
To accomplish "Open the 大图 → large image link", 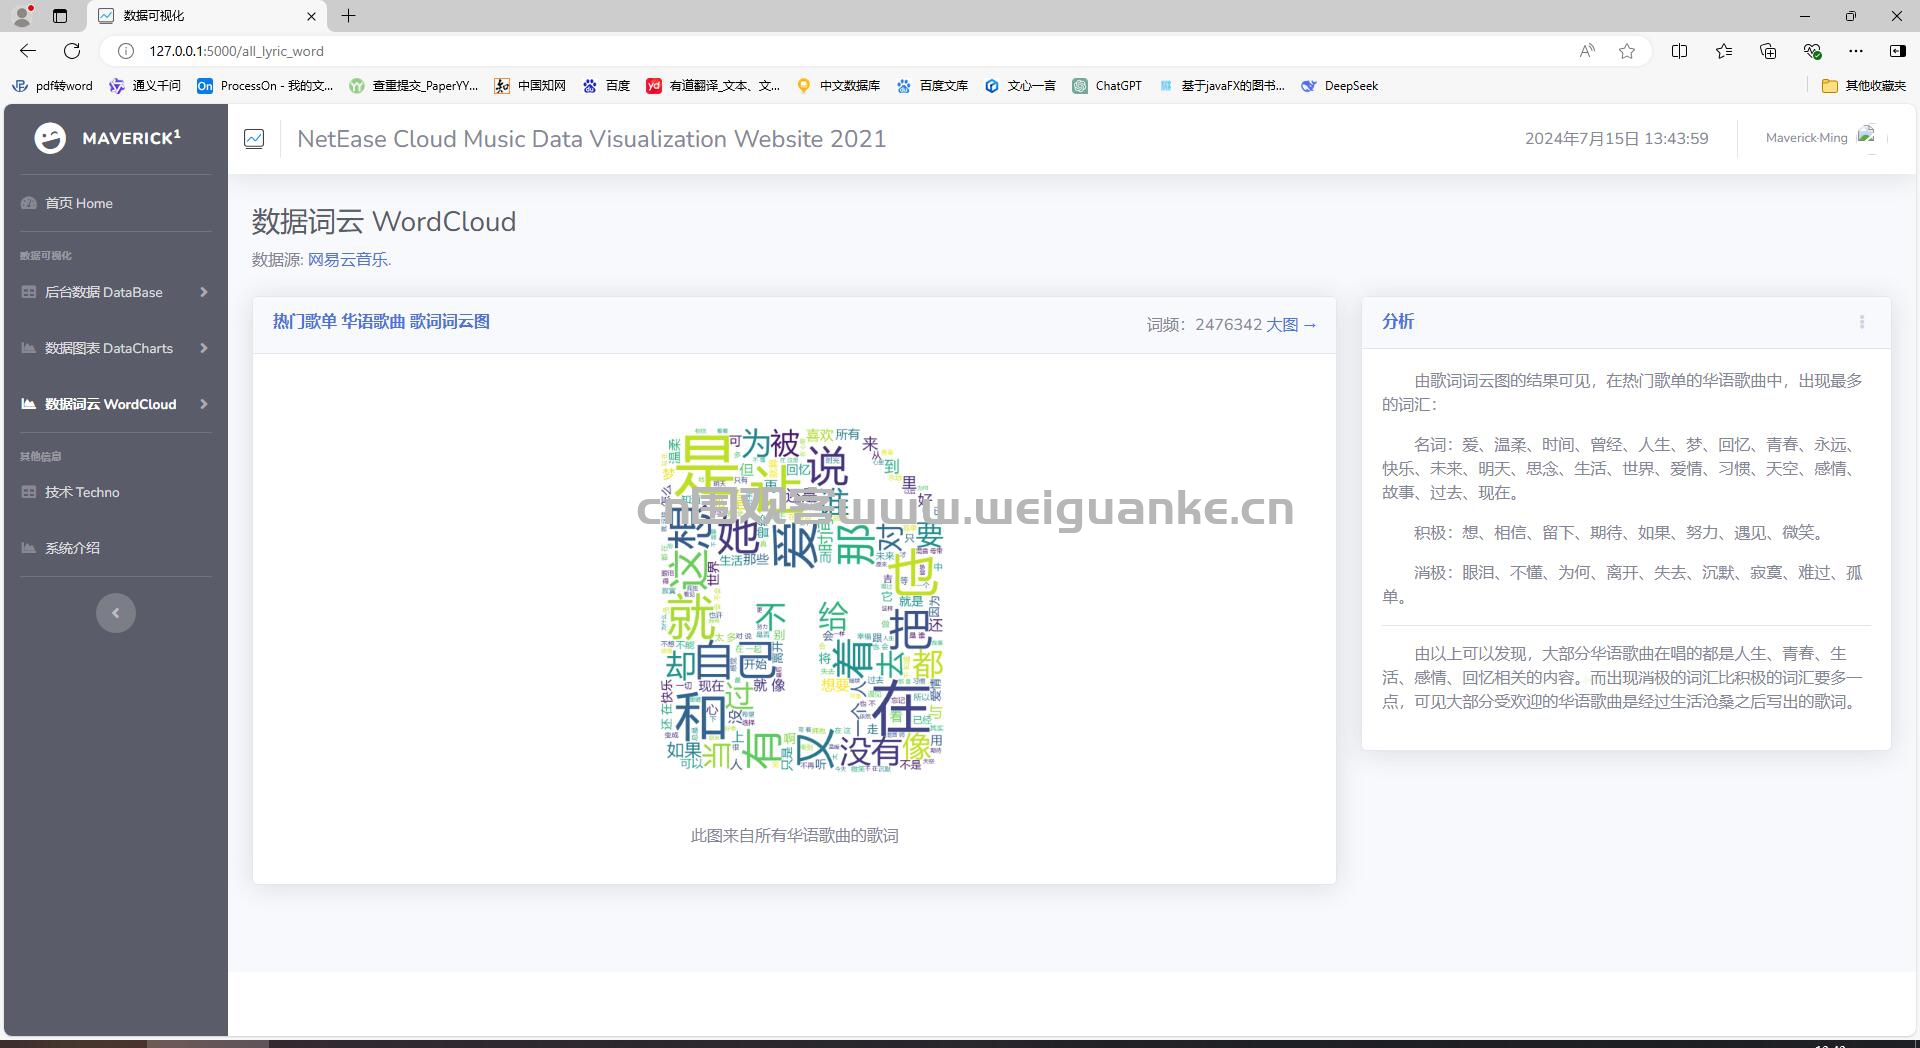I will click(1291, 325).
